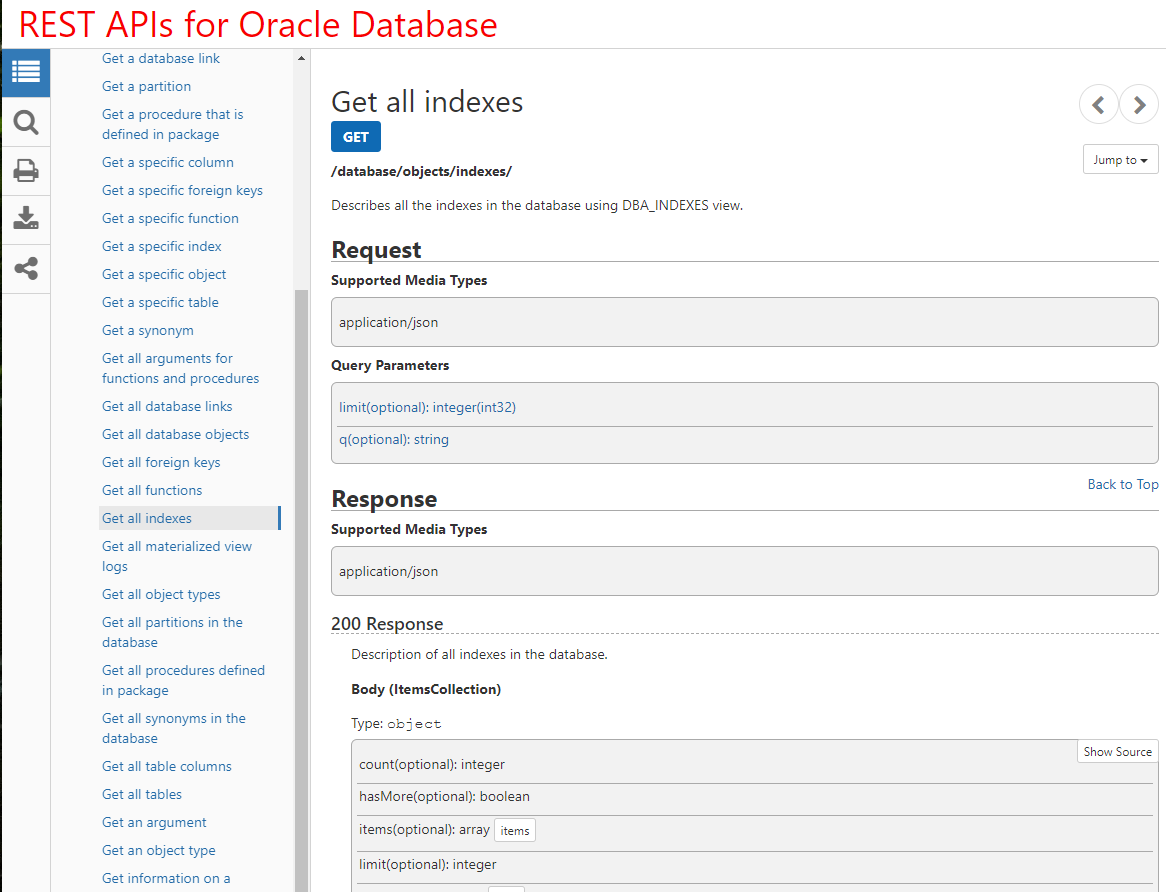Click the Get all indexes page title
The height and width of the screenshot is (892, 1166).
(427, 102)
